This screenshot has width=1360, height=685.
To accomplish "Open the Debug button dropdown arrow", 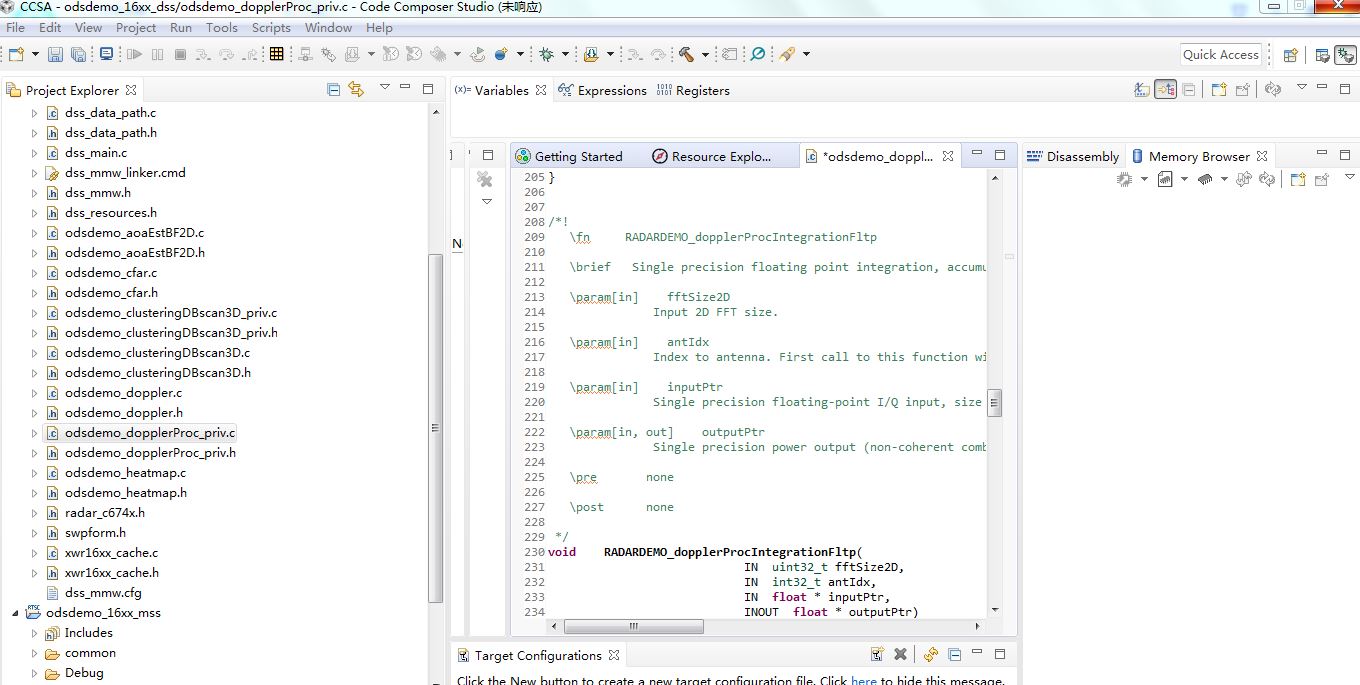I will tap(565, 54).
